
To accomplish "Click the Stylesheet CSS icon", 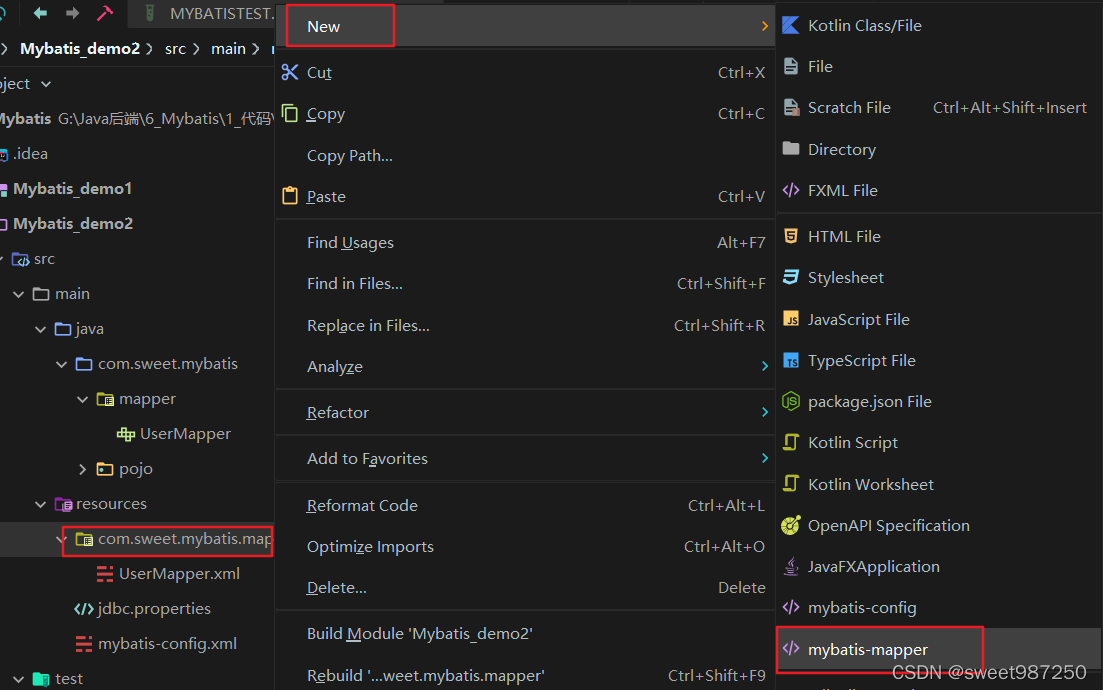I will [791, 277].
